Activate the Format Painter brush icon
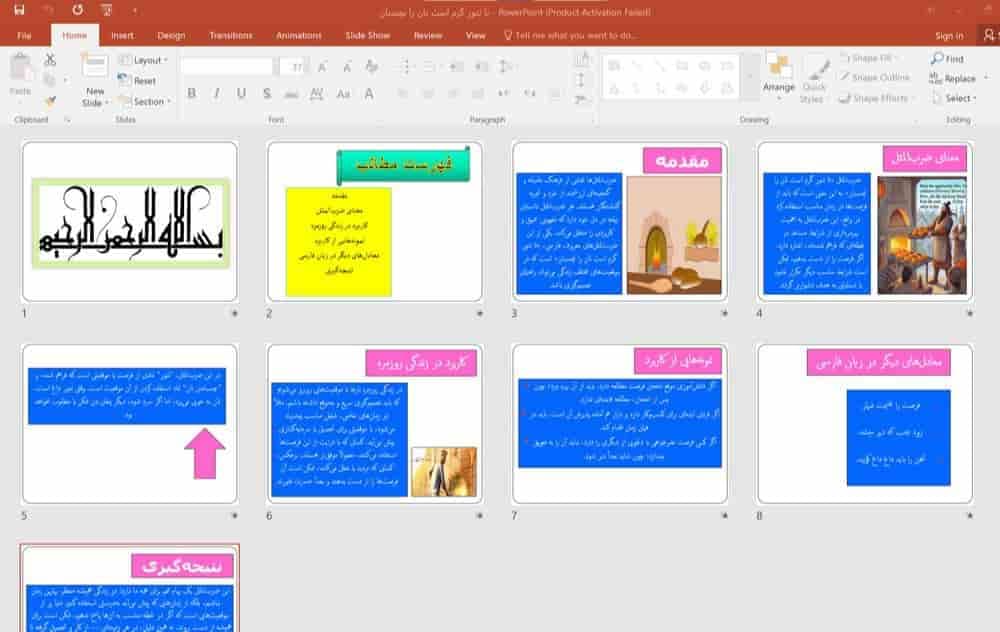Image resolution: width=1000 pixels, height=632 pixels. (50, 100)
